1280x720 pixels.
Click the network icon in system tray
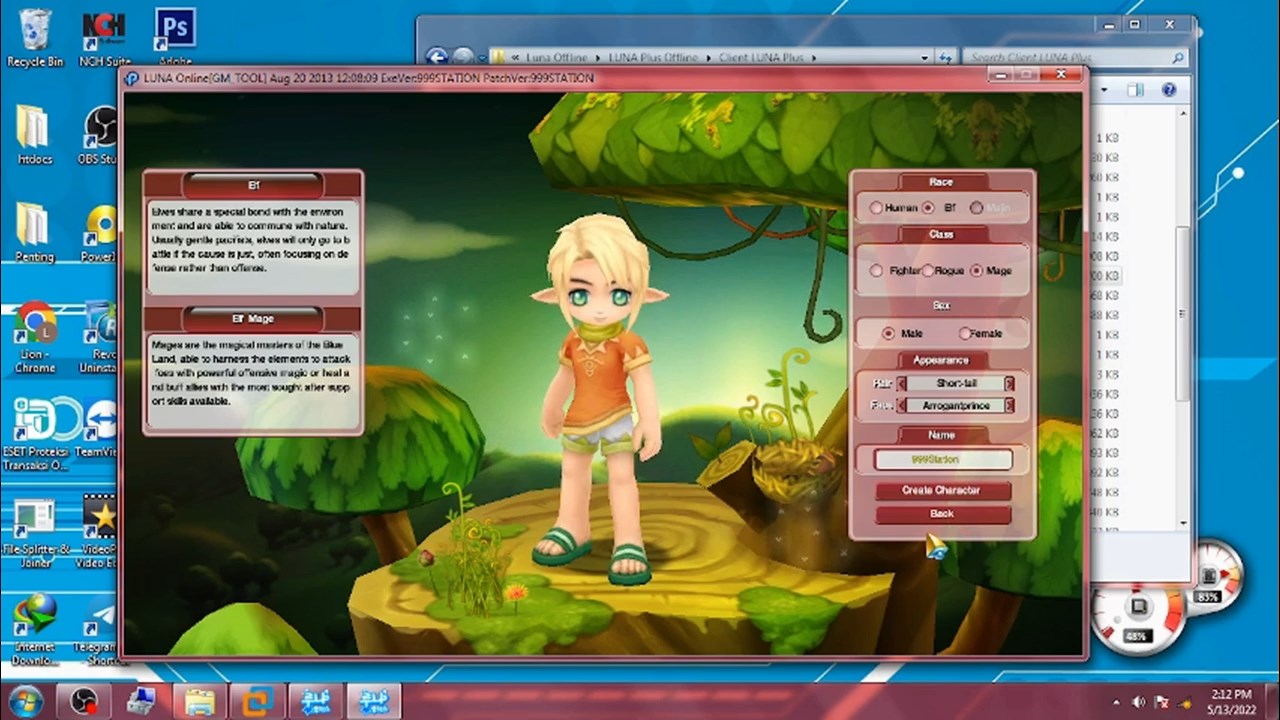[1185, 702]
